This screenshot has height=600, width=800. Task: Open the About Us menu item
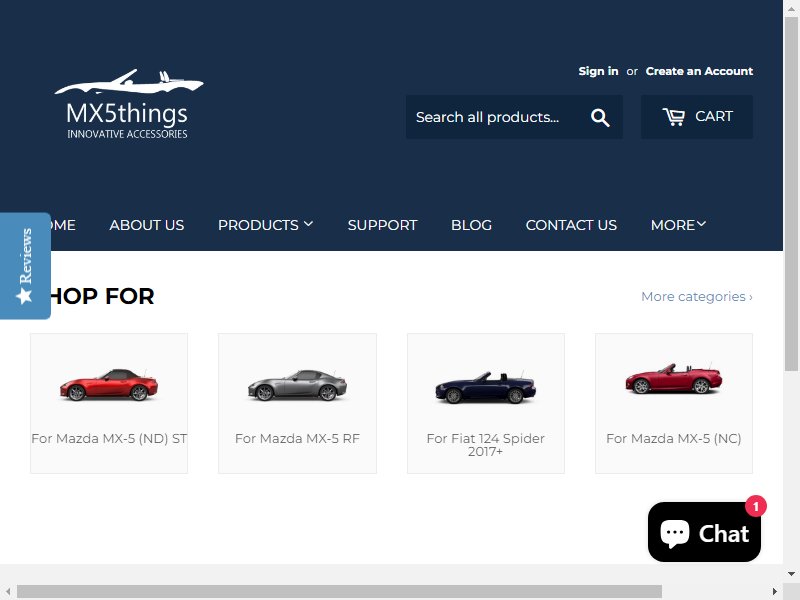coord(147,225)
